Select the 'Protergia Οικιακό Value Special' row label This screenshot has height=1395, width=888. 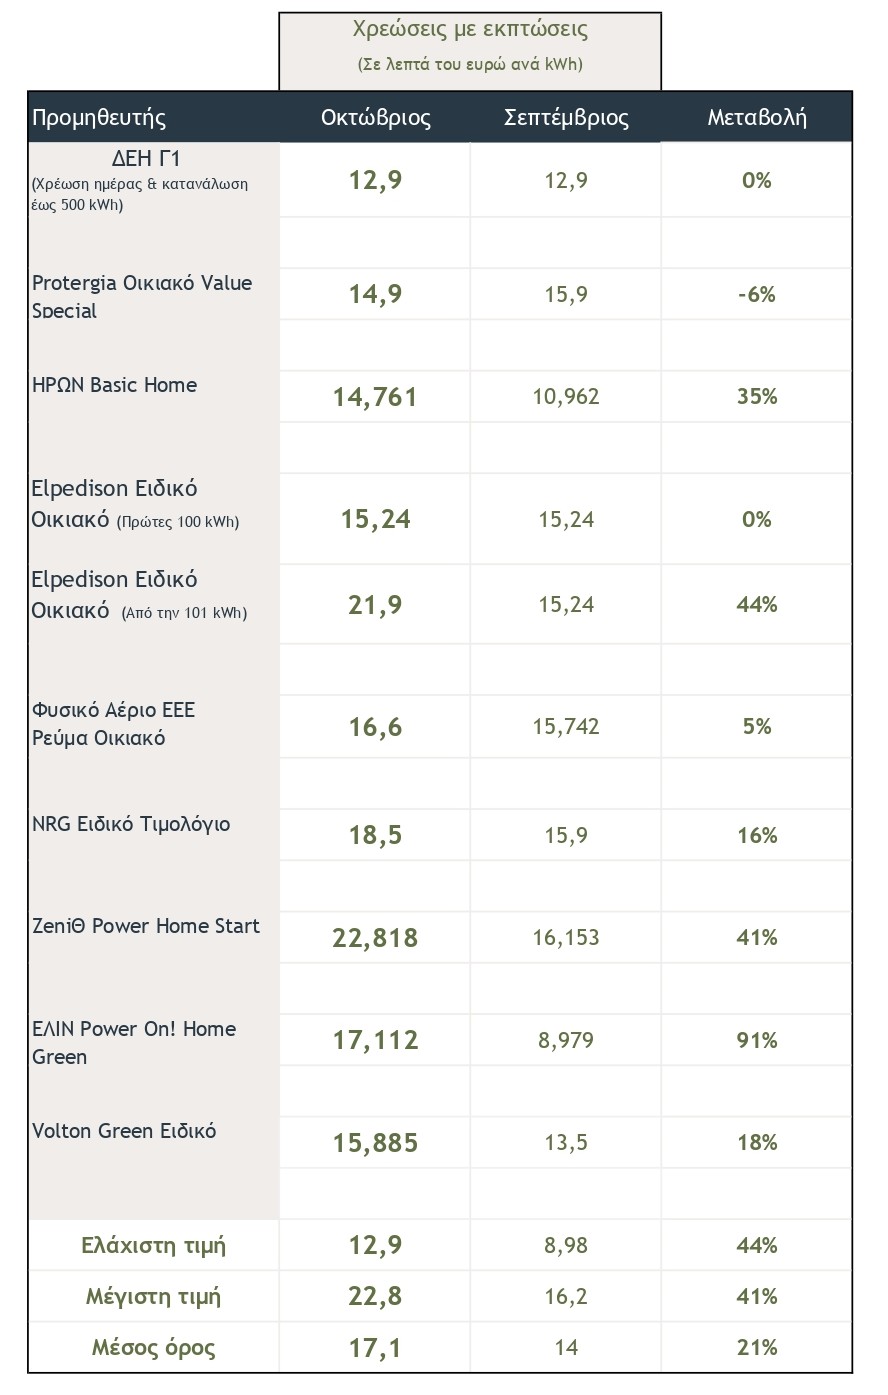pyautogui.click(x=142, y=296)
